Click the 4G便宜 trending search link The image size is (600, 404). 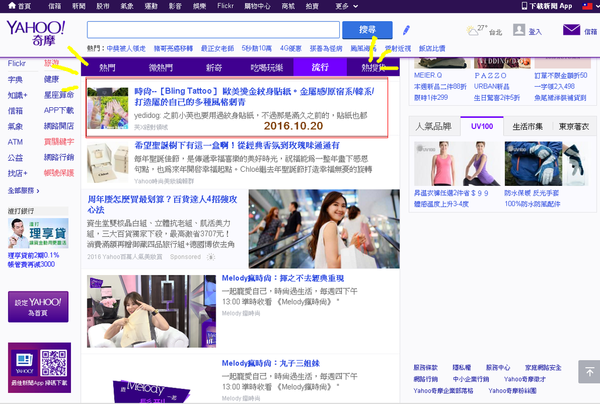(290, 49)
